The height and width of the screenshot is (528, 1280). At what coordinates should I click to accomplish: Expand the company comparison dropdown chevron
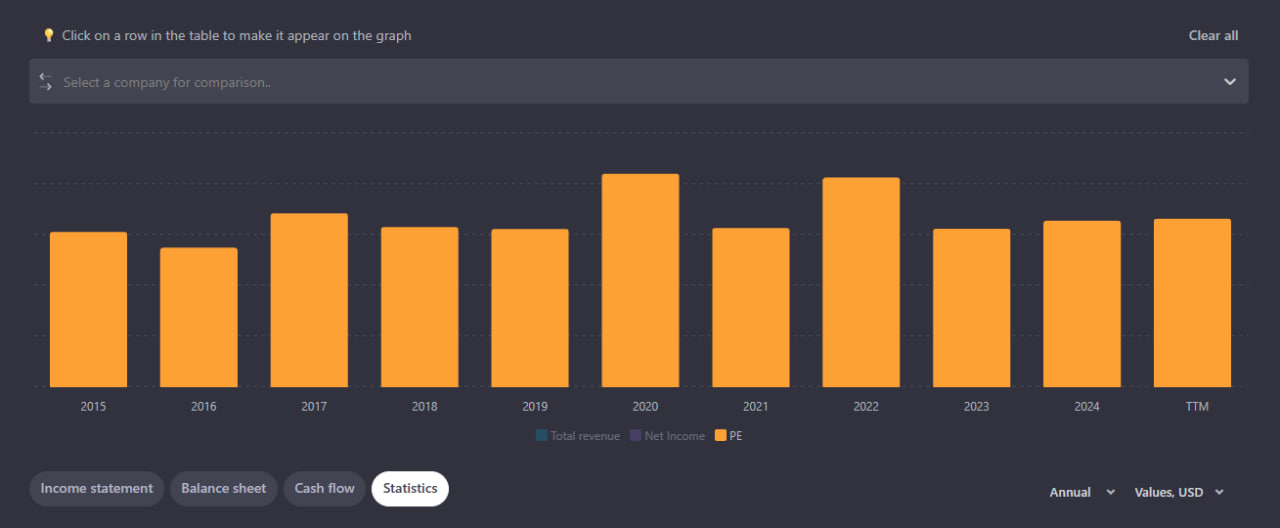(1230, 82)
